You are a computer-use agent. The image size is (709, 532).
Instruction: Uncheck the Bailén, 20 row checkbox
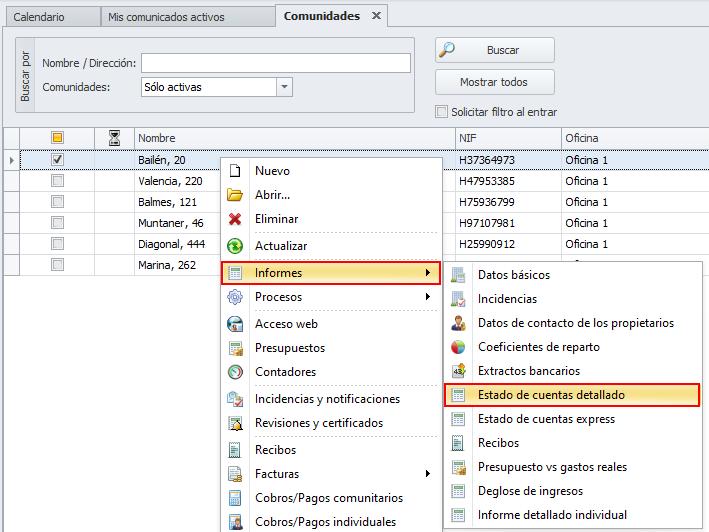pos(57,160)
